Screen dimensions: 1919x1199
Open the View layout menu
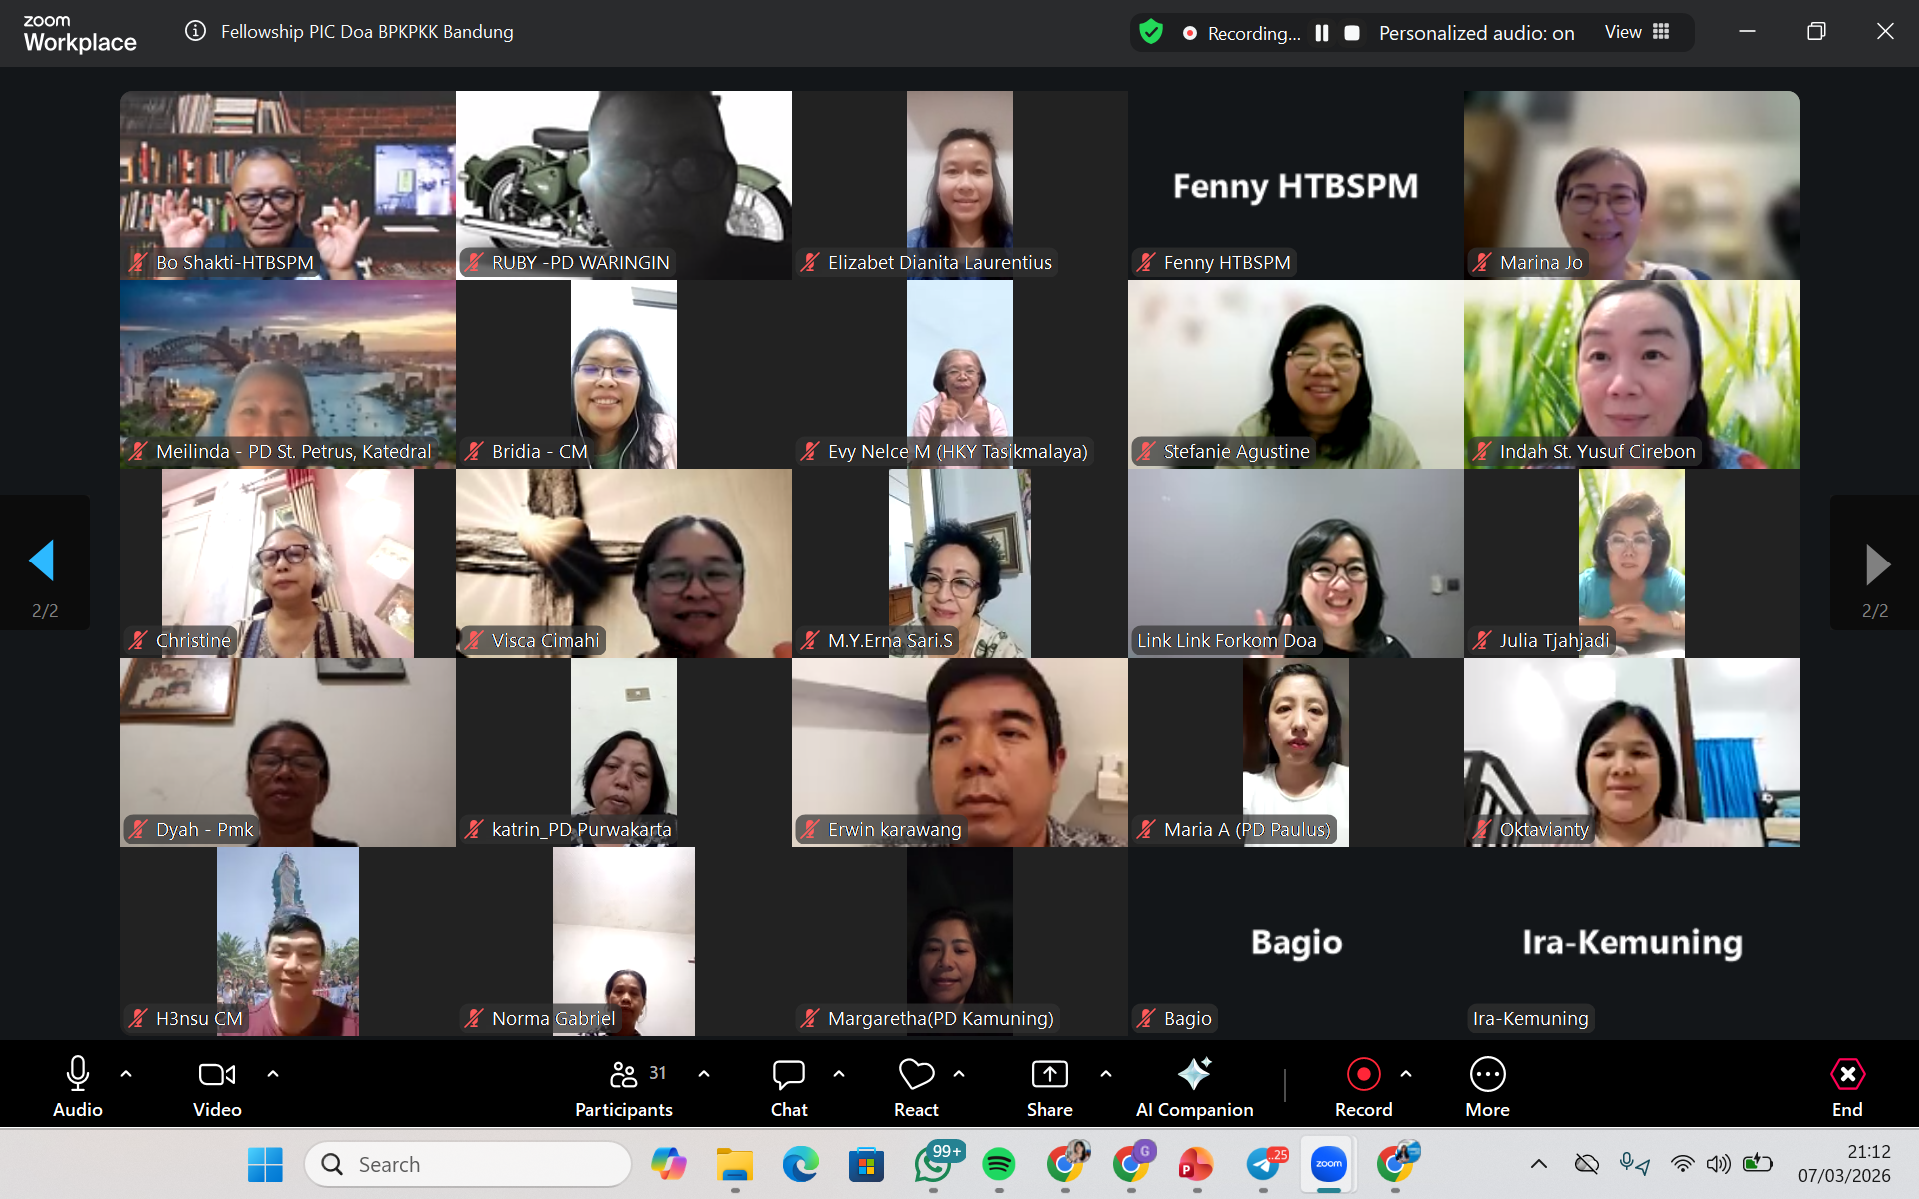click(1637, 32)
